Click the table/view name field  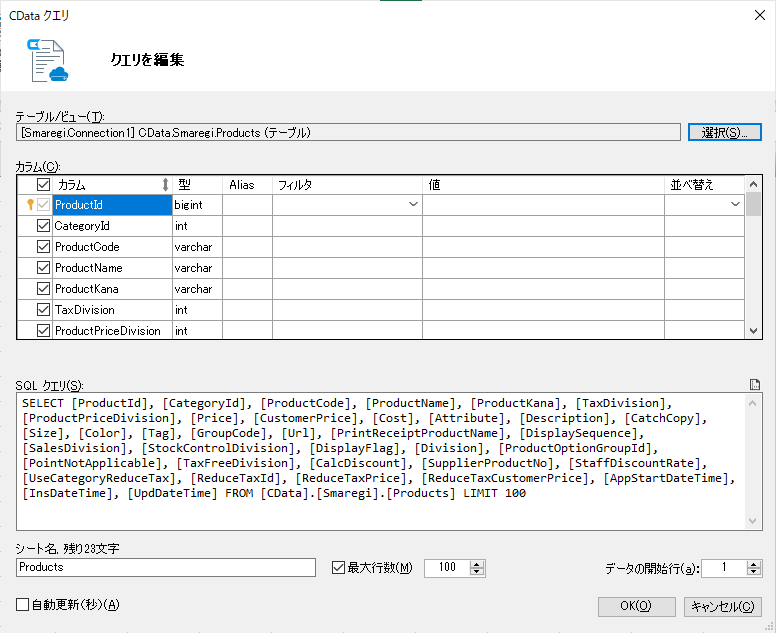tap(348, 132)
